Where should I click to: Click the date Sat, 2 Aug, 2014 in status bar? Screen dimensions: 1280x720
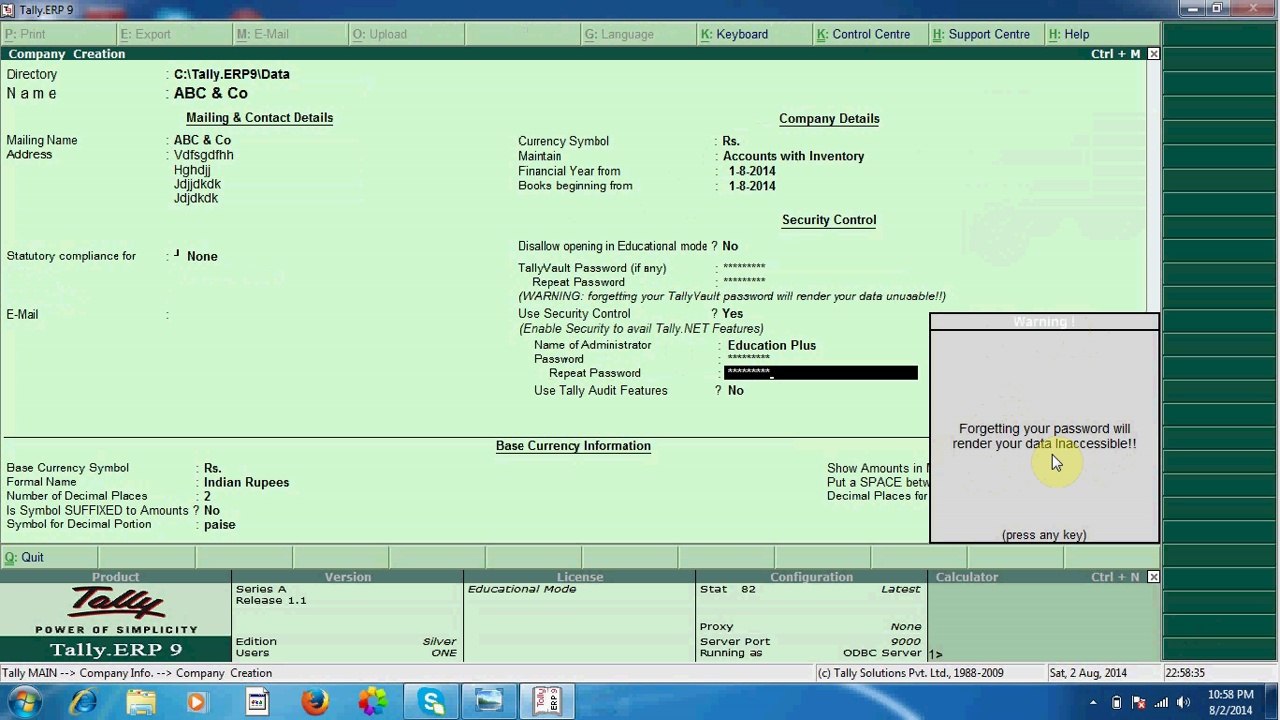[x=1088, y=673]
